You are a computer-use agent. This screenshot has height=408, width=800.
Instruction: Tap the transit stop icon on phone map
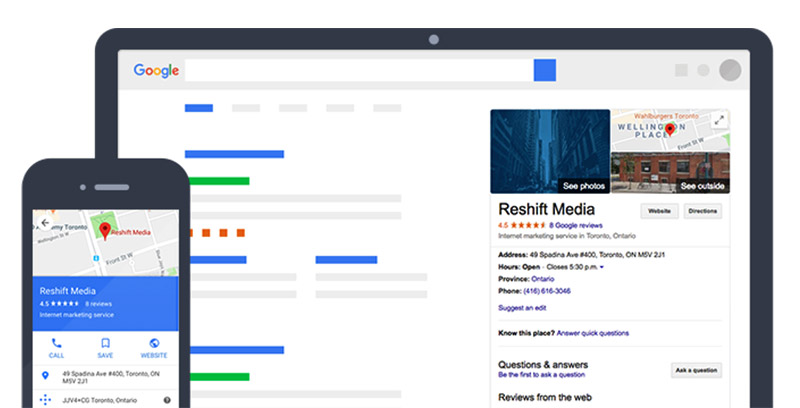tap(96, 259)
